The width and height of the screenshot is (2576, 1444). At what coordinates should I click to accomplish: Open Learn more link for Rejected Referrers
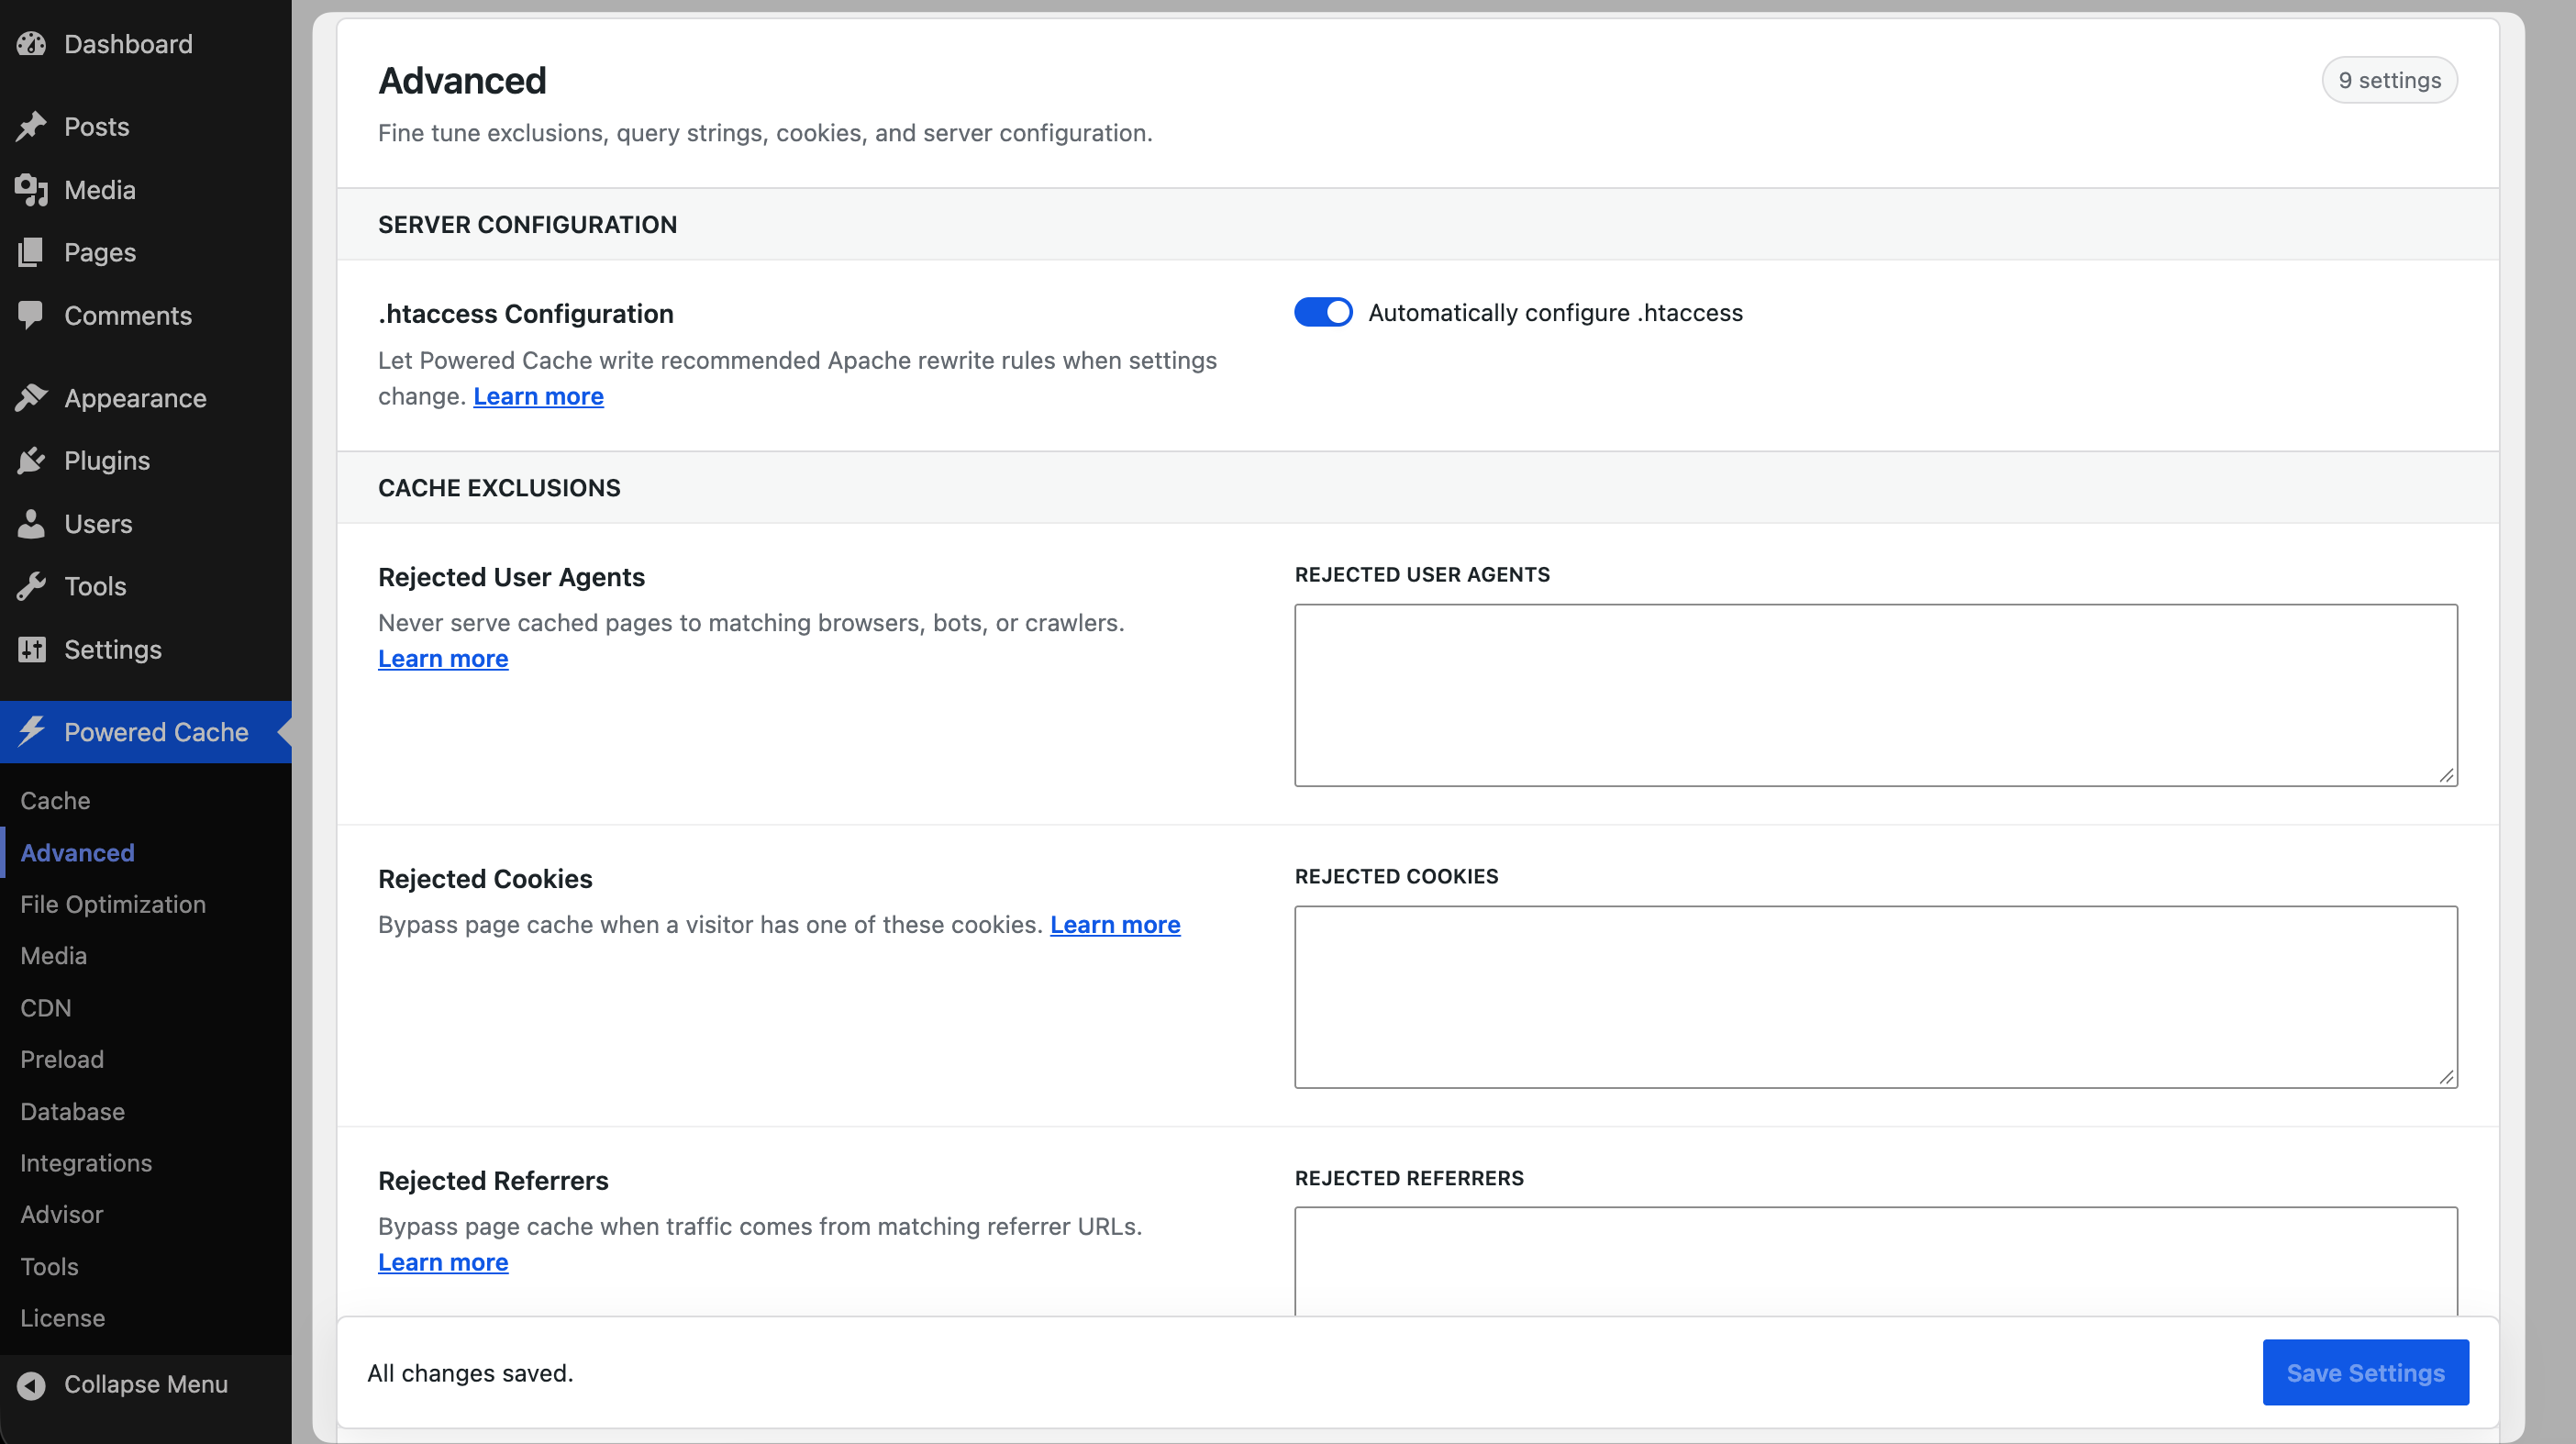pos(443,1262)
